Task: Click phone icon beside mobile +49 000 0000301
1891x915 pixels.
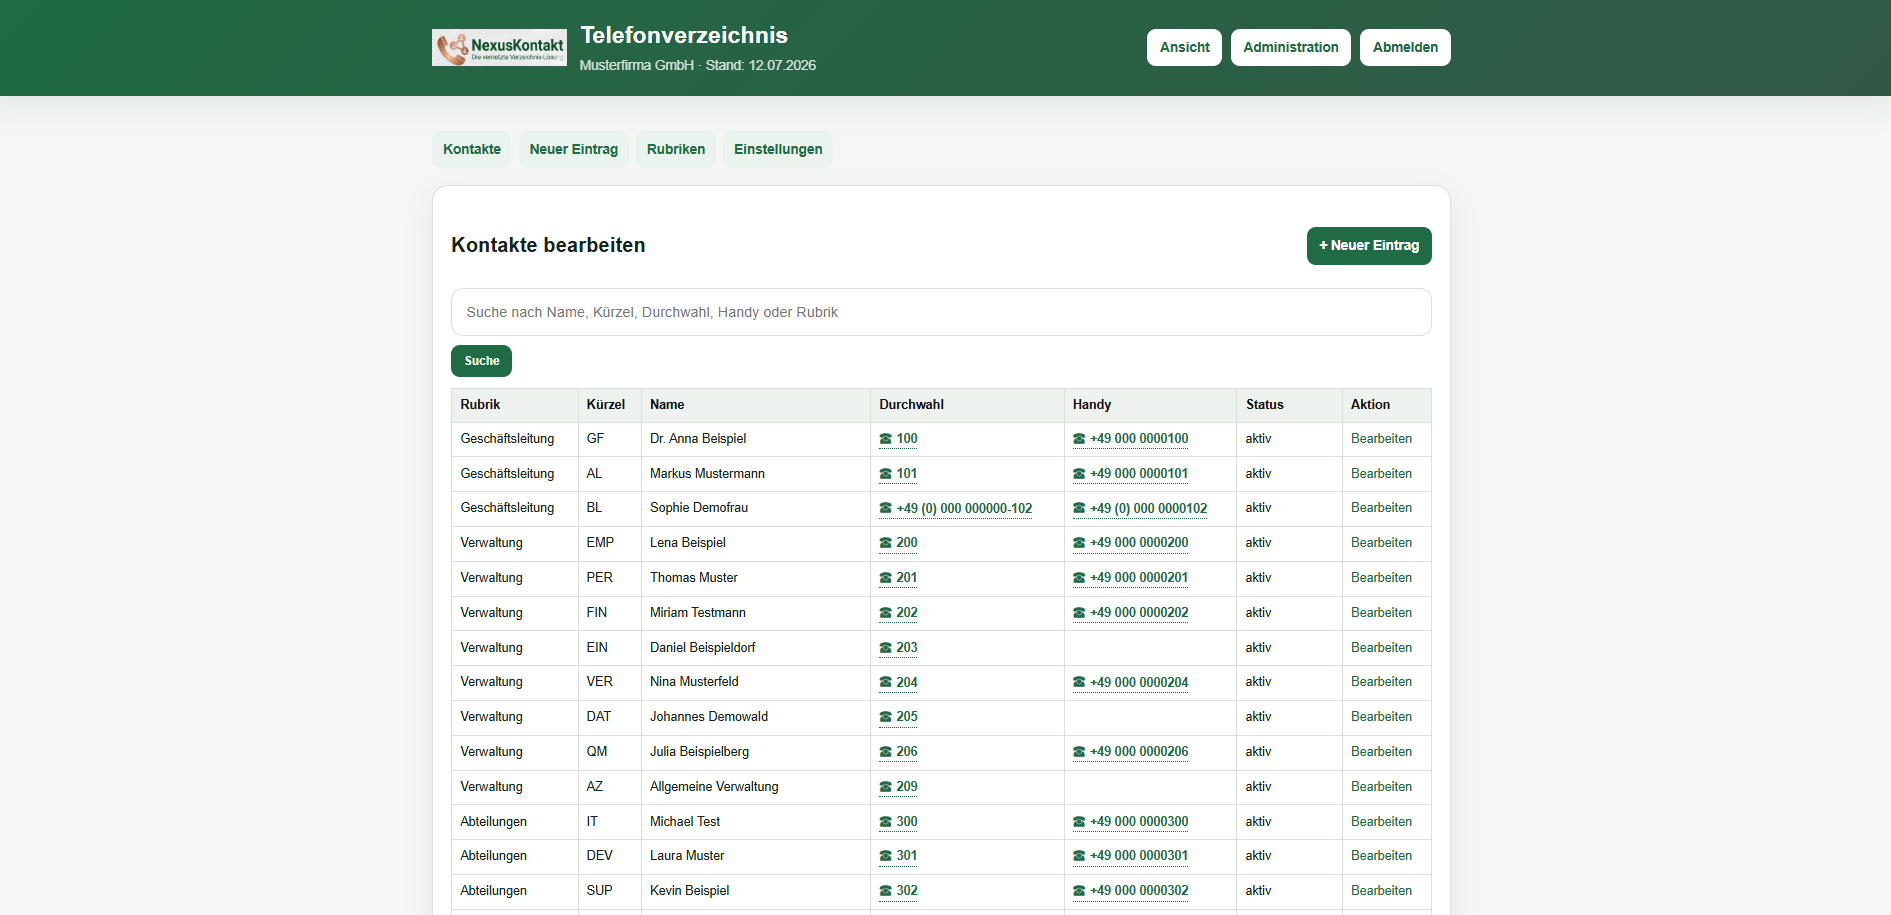Action: coord(1079,856)
